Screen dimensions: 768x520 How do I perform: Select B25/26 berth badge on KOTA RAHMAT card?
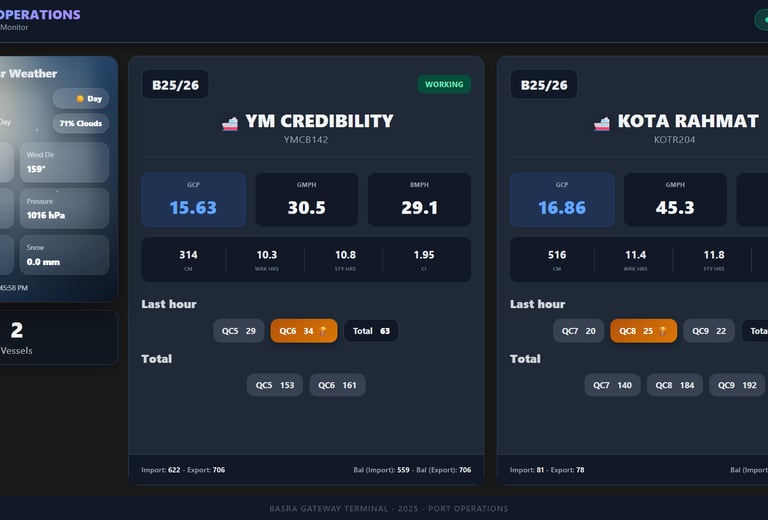tap(544, 85)
